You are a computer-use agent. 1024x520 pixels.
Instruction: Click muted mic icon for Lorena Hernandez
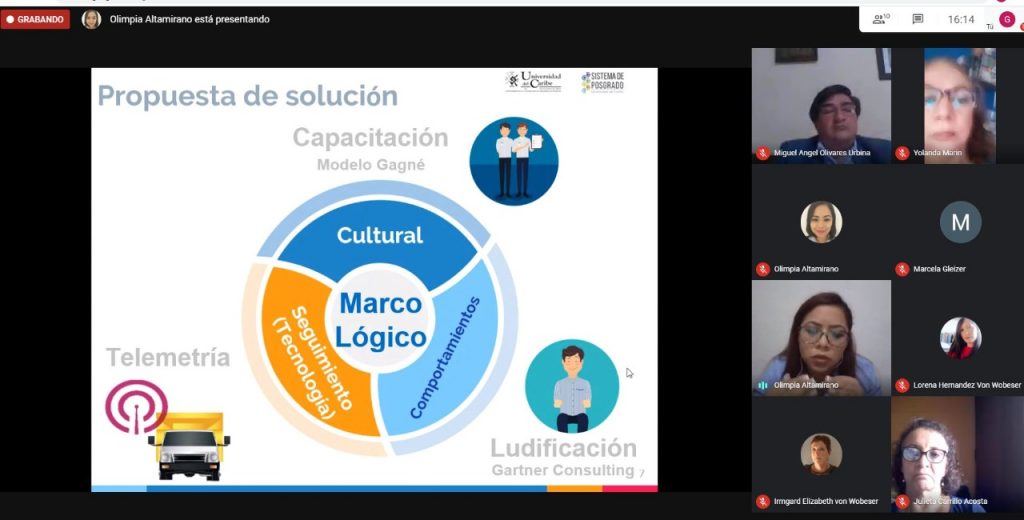[x=902, y=385]
